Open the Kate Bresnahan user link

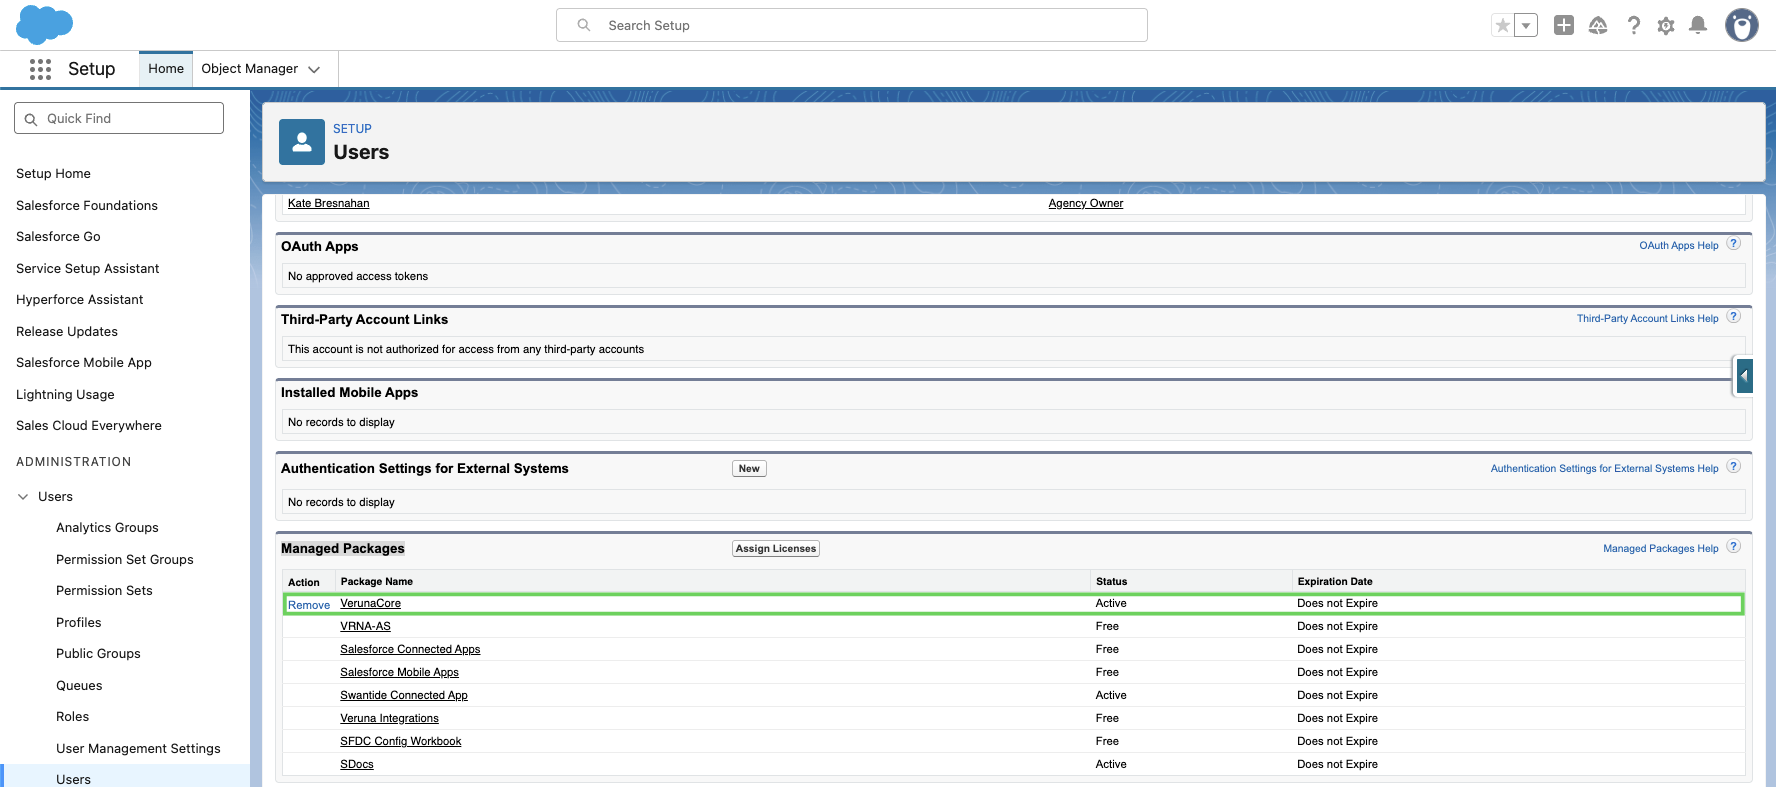coord(328,204)
